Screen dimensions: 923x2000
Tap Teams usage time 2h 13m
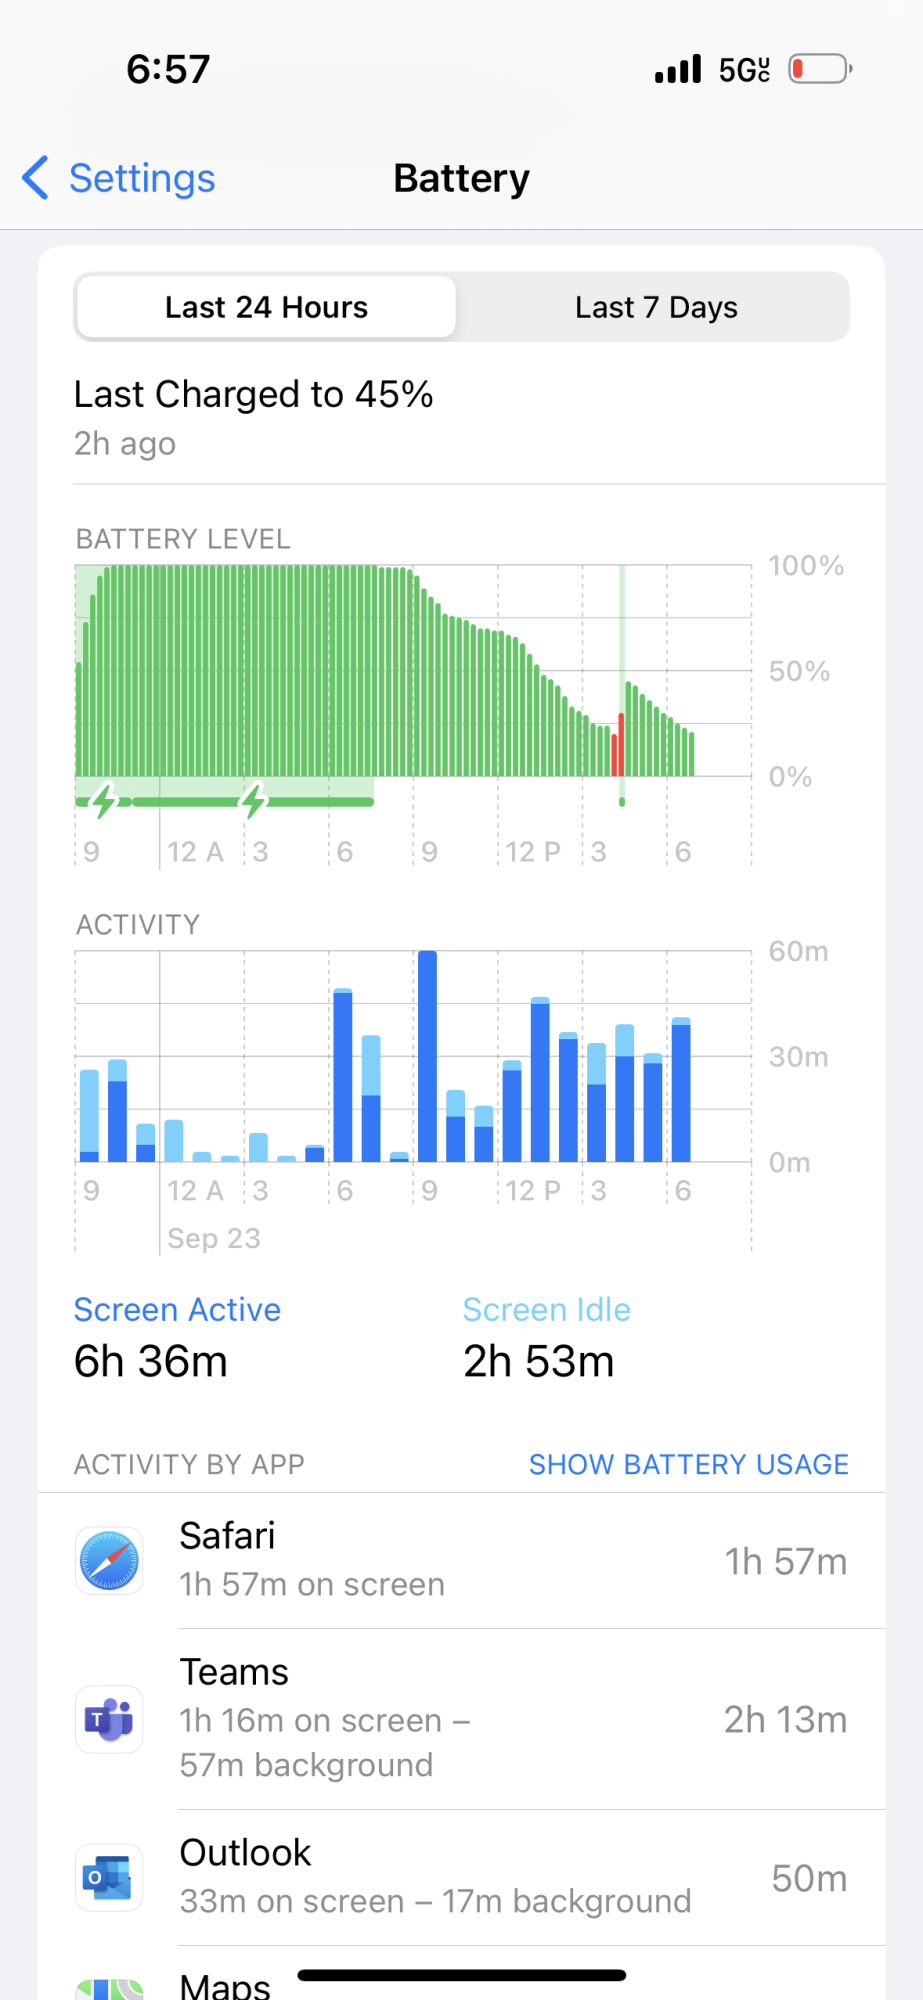point(785,1719)
